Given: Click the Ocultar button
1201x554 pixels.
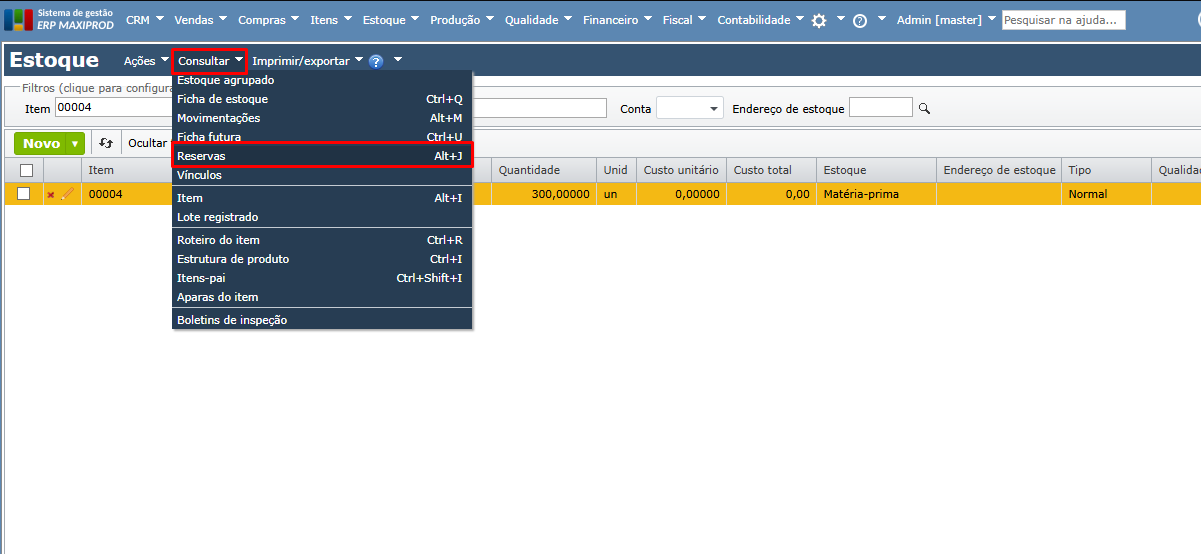Looking at the screenshot, I should [148, 143].
